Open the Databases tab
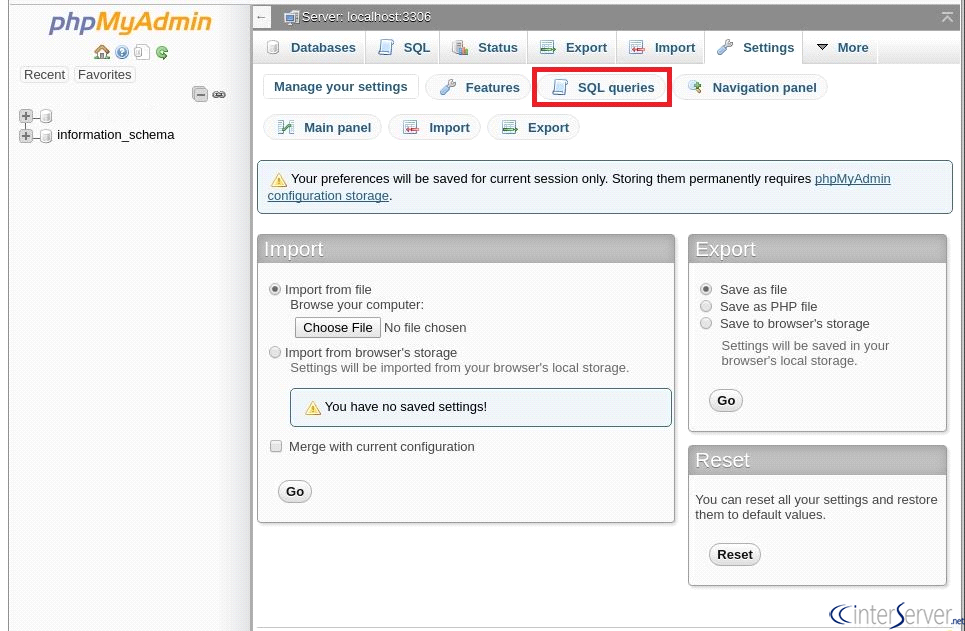Image resolution: width=965 pixels, height=631 pixels. click(x=311, y=47)
